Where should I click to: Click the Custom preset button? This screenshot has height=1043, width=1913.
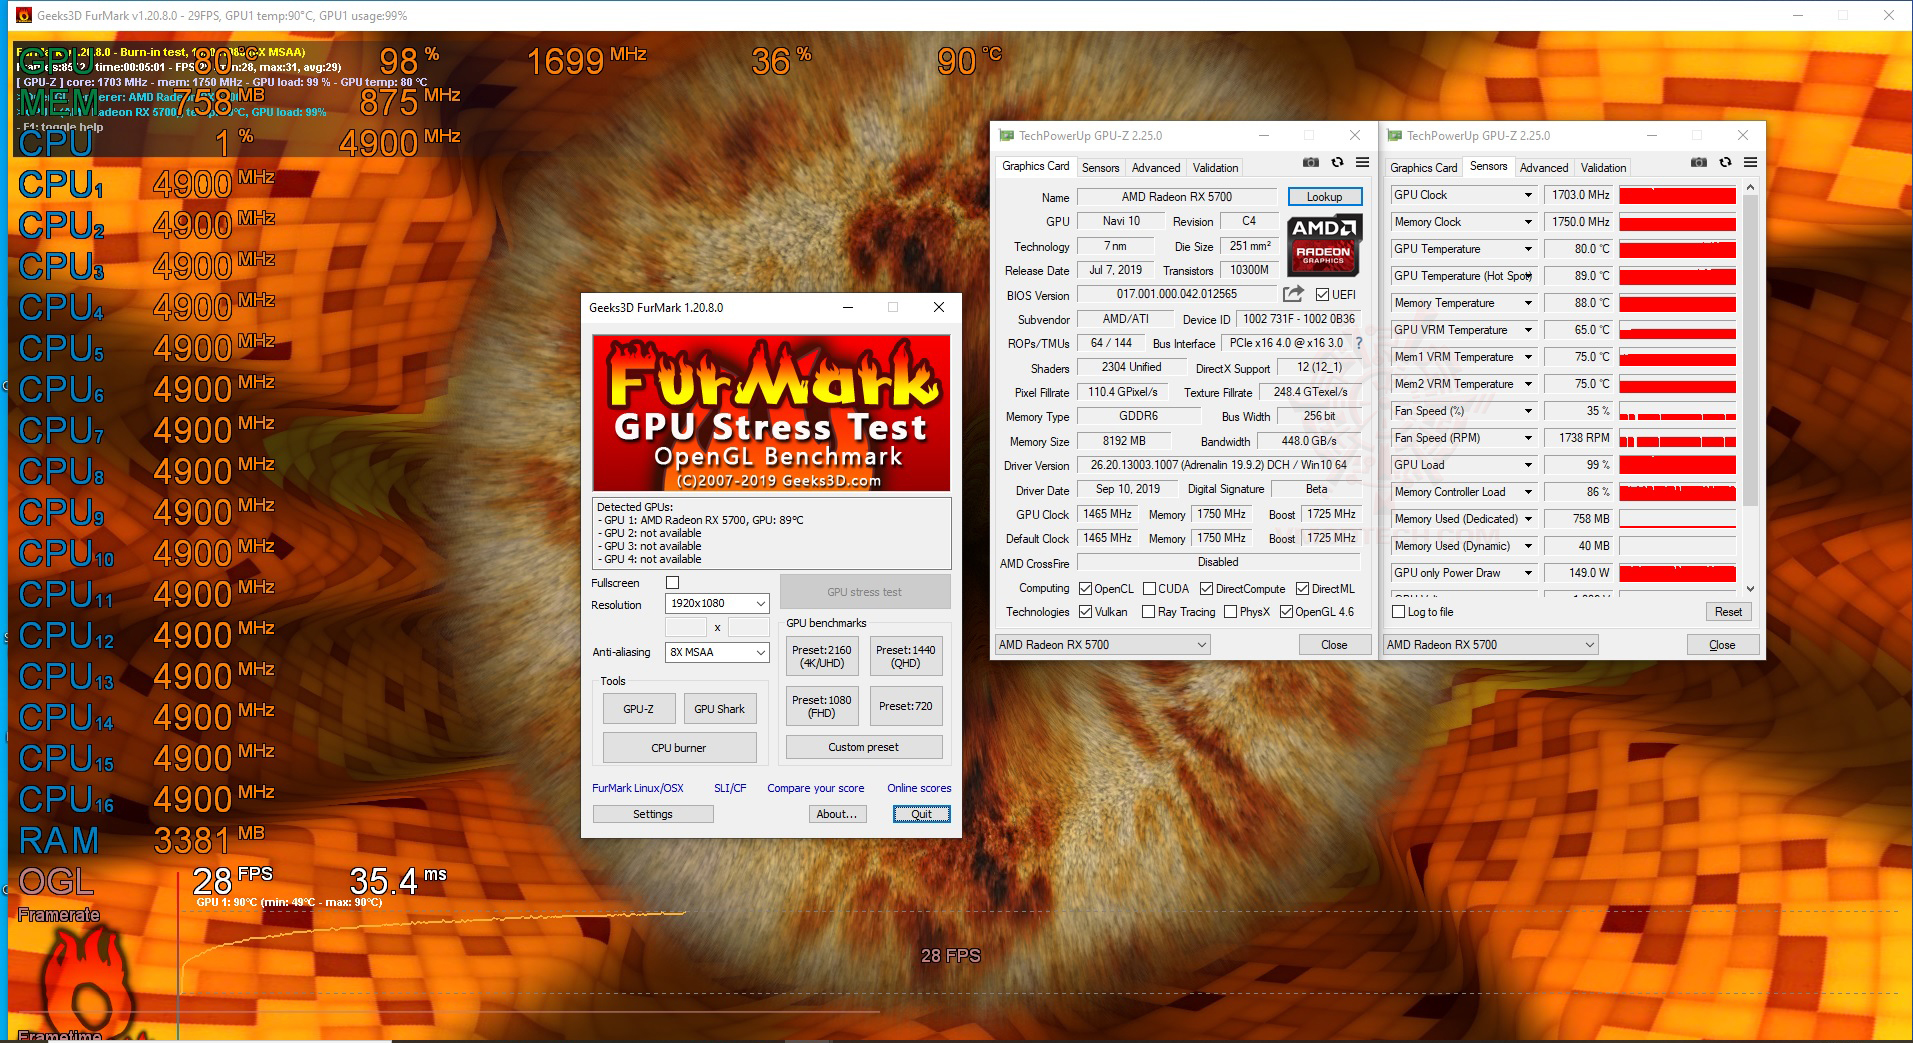pos(864,747)
